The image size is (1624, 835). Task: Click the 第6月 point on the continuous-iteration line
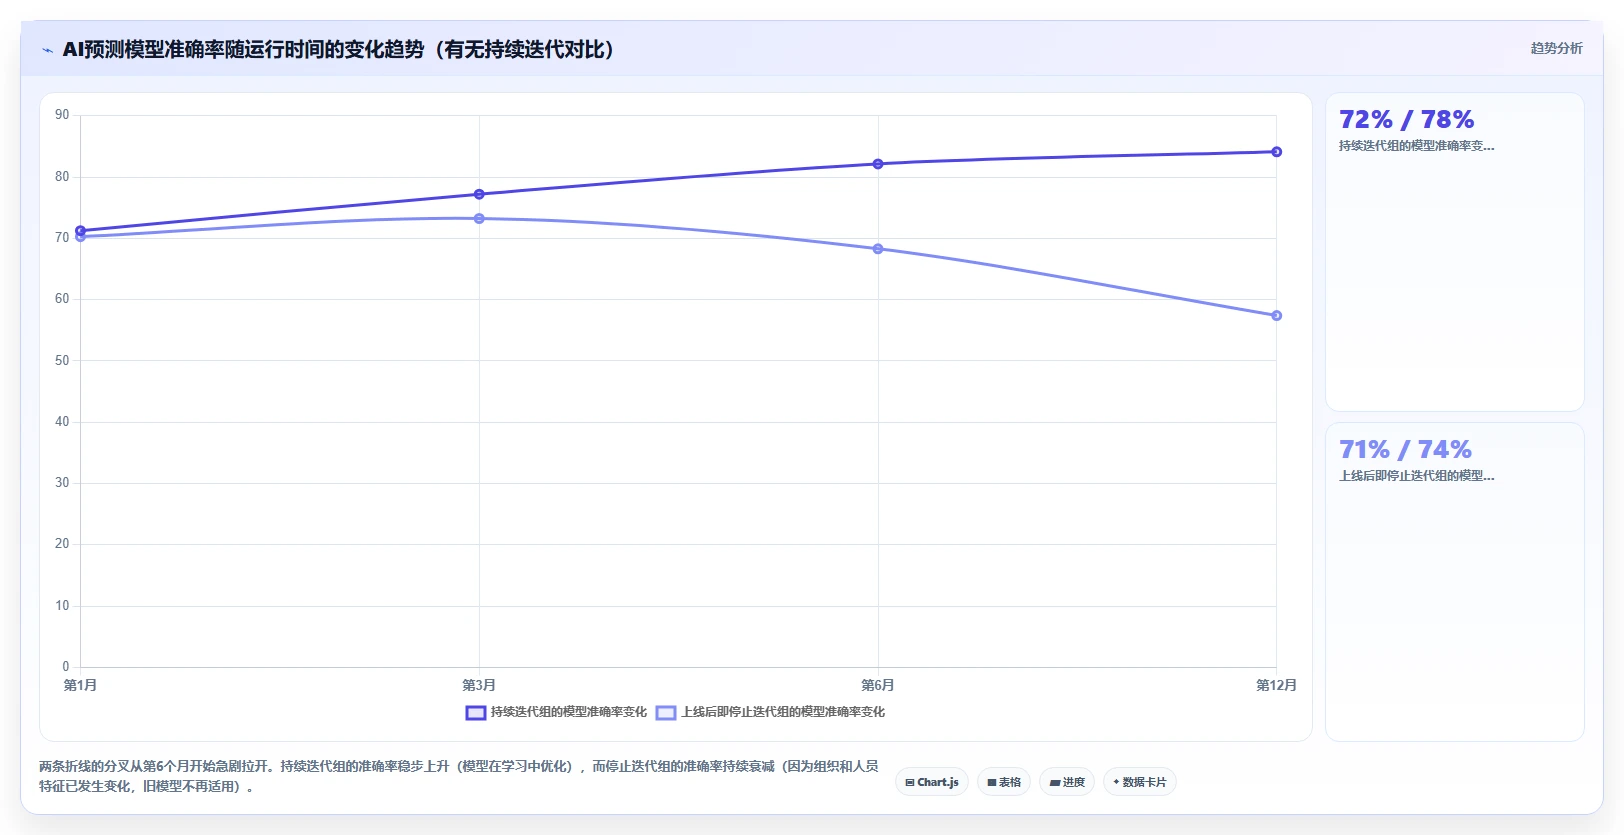click(878, 164)
